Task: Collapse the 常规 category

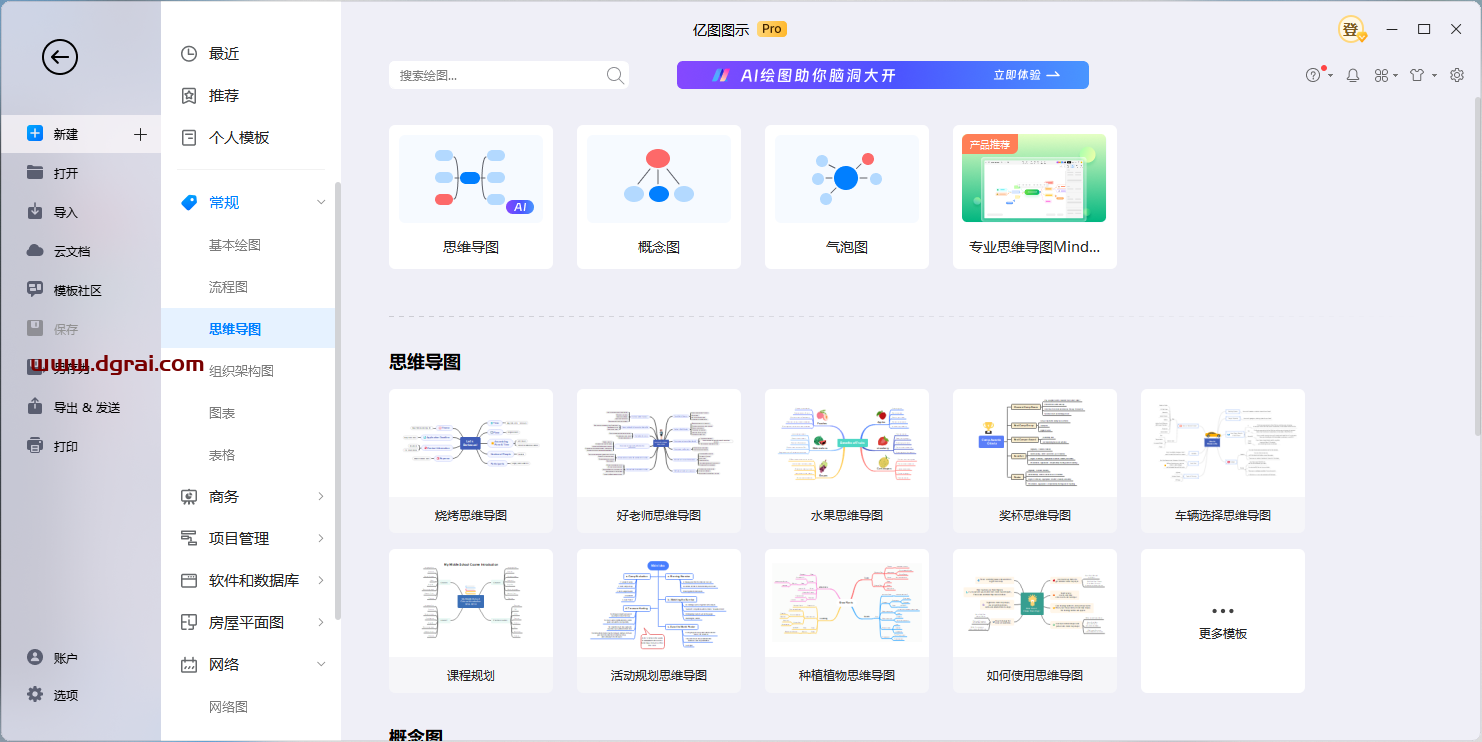Action: 321,202
